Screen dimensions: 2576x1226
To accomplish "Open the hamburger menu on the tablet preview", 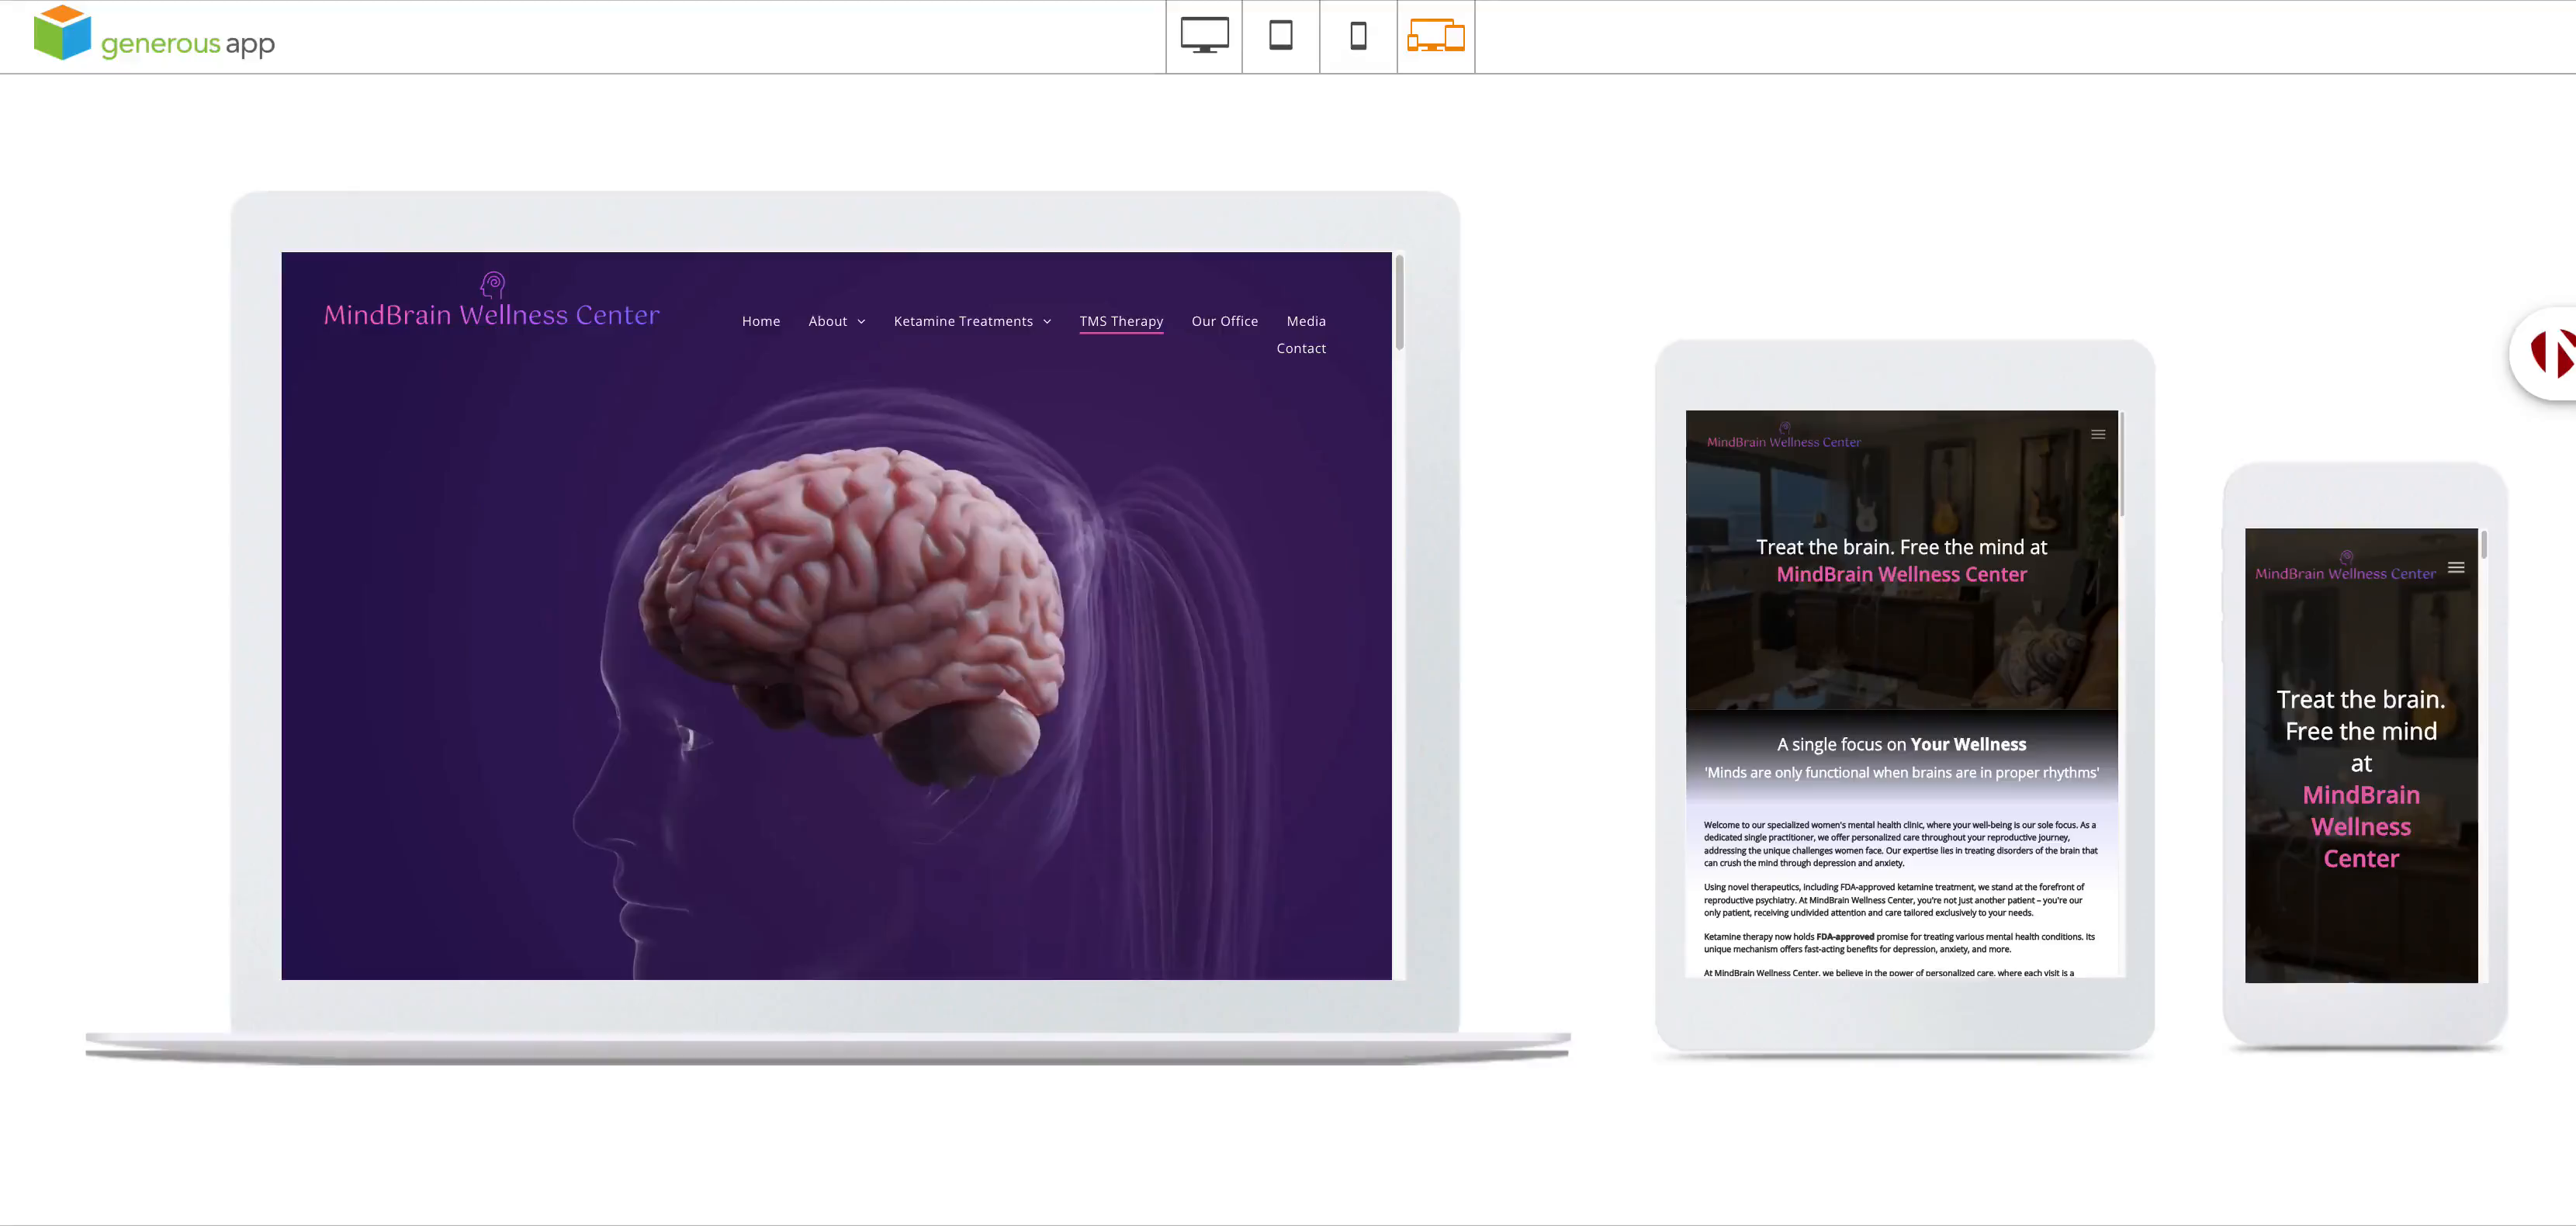I will [2098, 434].
